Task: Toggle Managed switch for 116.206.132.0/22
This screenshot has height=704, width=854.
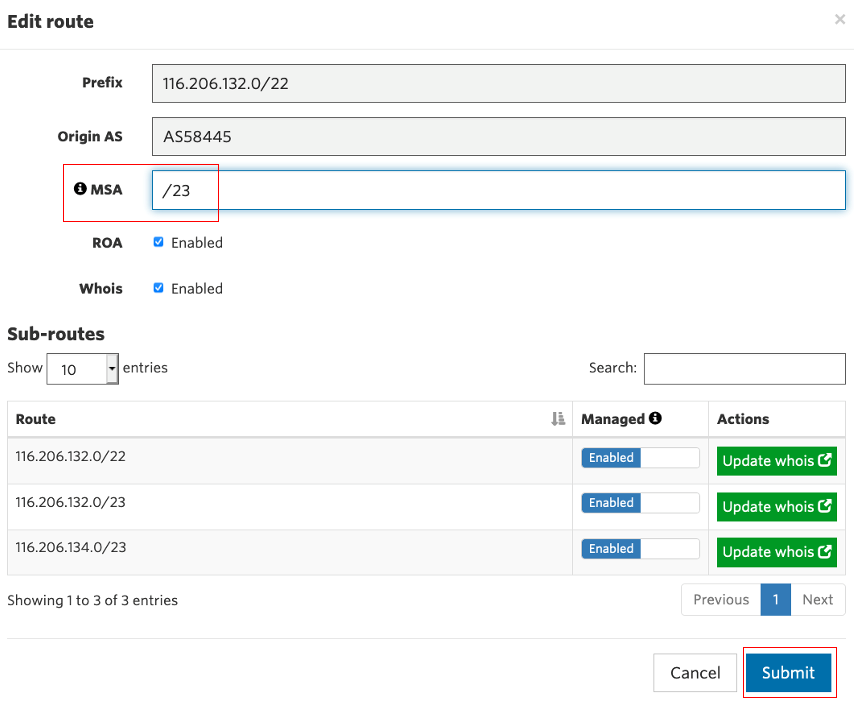Action: coord(640,457)
